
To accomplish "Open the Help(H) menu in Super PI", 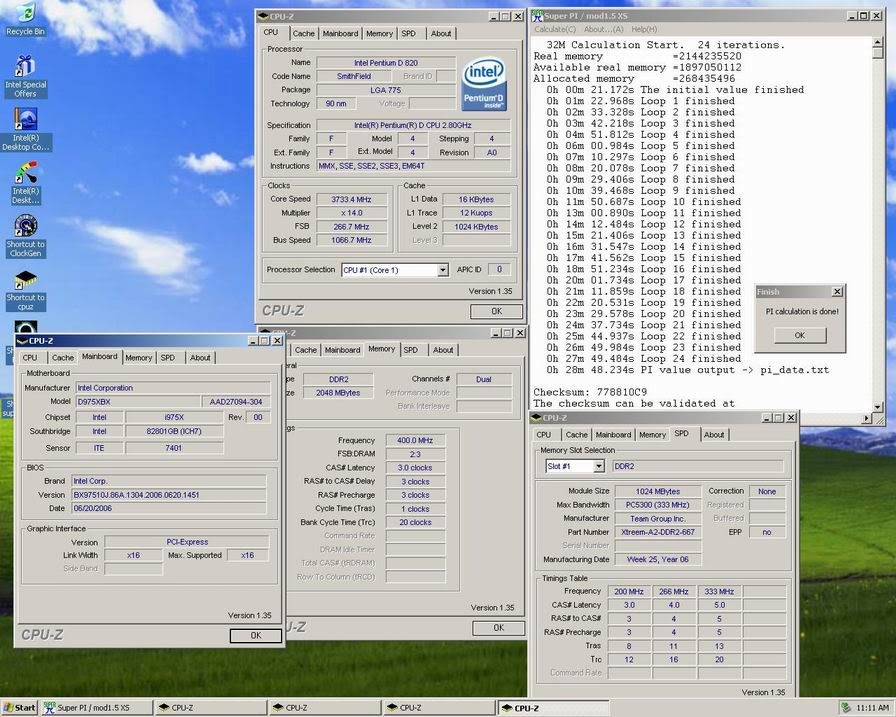I will click(x=644, y=30).
